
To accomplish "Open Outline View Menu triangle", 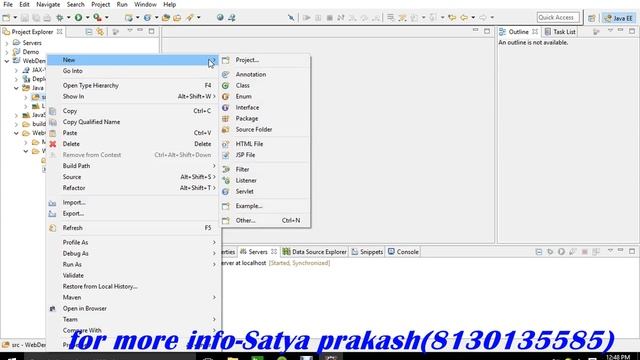I will pyautogui.click(x=610, y=31).
